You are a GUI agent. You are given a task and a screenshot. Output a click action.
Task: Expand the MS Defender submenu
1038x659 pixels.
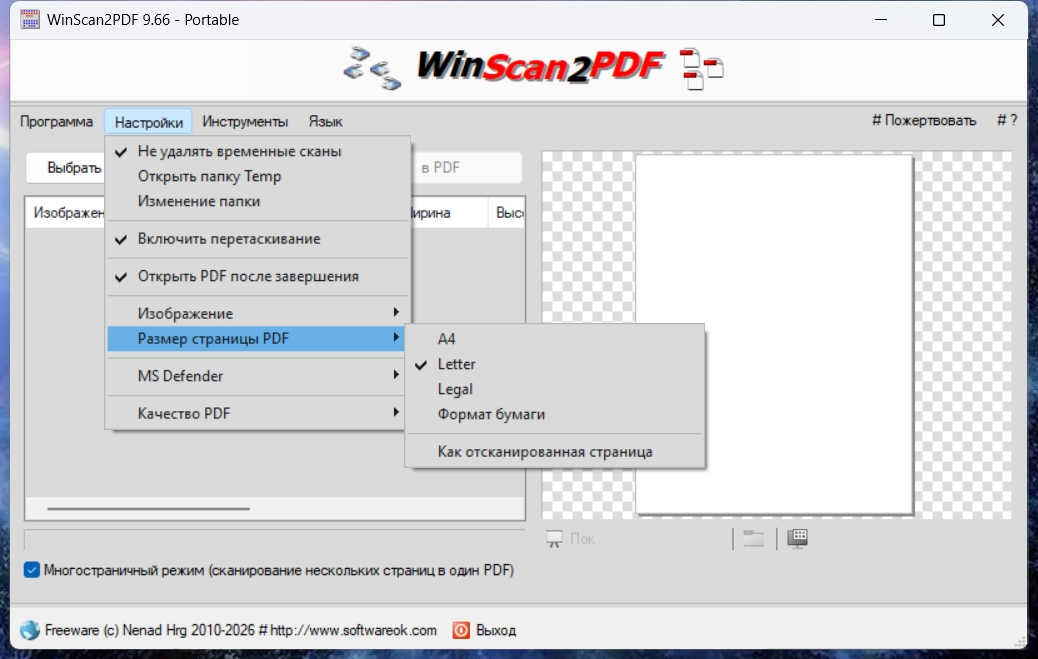point(258,376)
